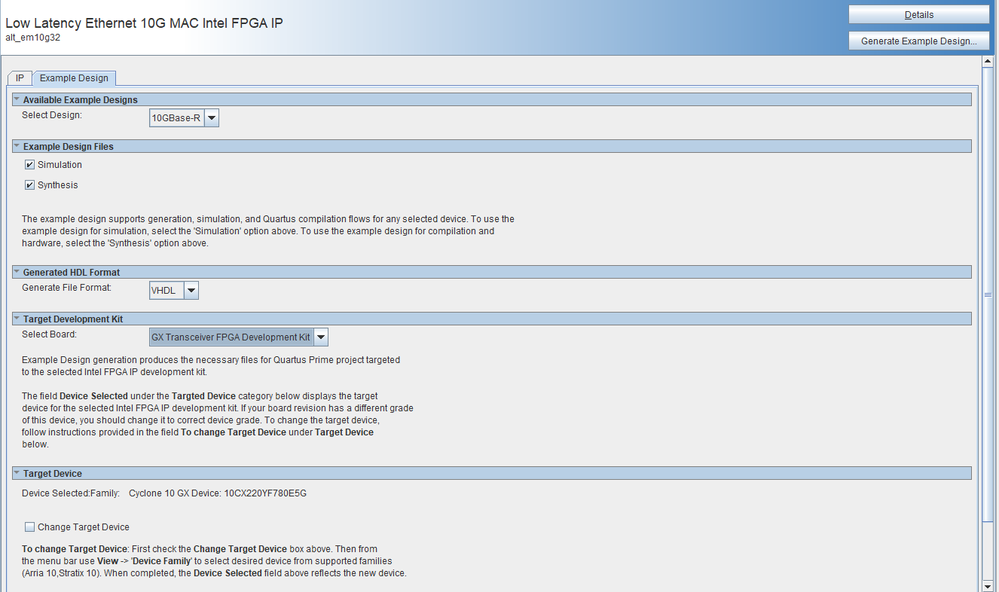Collapse the Example Design Files section

(x=17, y=146)
